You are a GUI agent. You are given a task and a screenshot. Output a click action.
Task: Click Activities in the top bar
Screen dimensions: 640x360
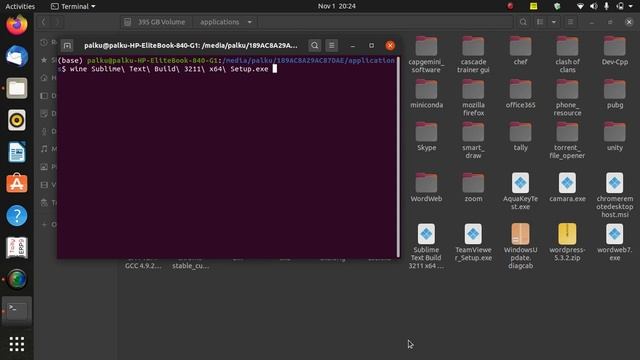[20, 6]
